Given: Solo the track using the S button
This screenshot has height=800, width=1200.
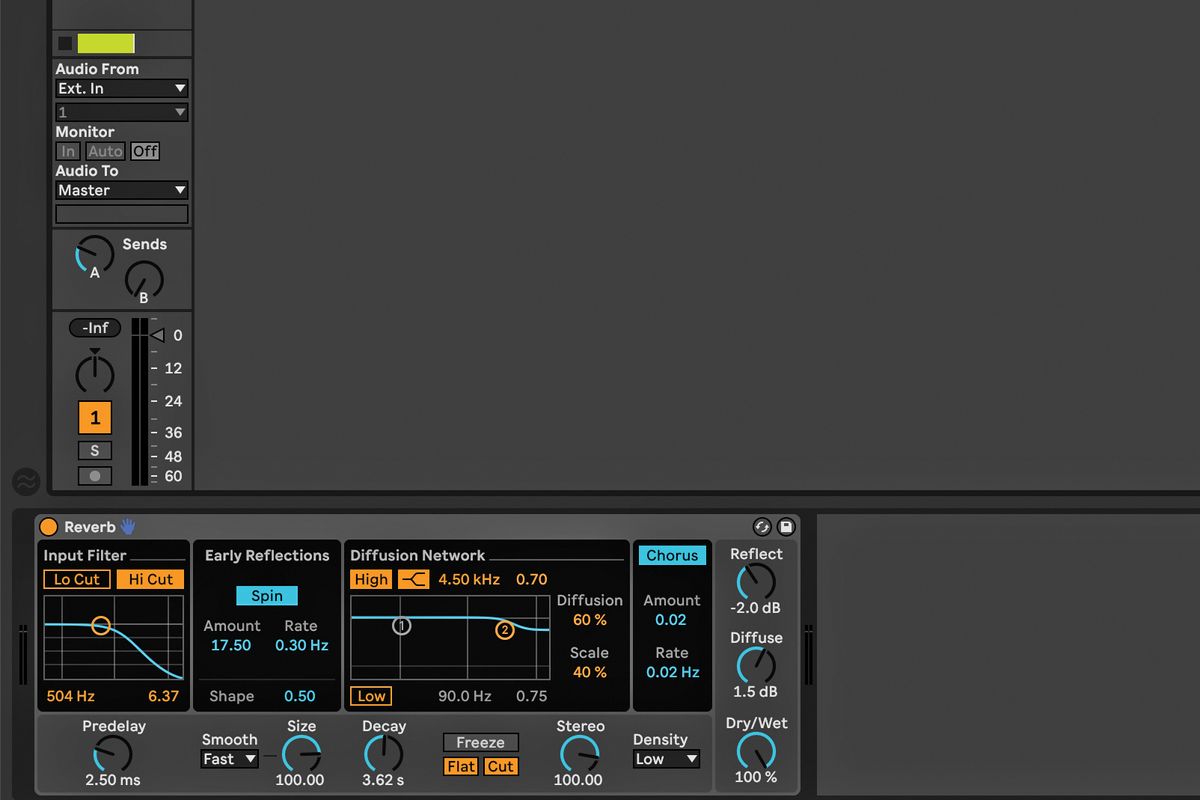Looking at the screenshot, I should tap(95, 450).
